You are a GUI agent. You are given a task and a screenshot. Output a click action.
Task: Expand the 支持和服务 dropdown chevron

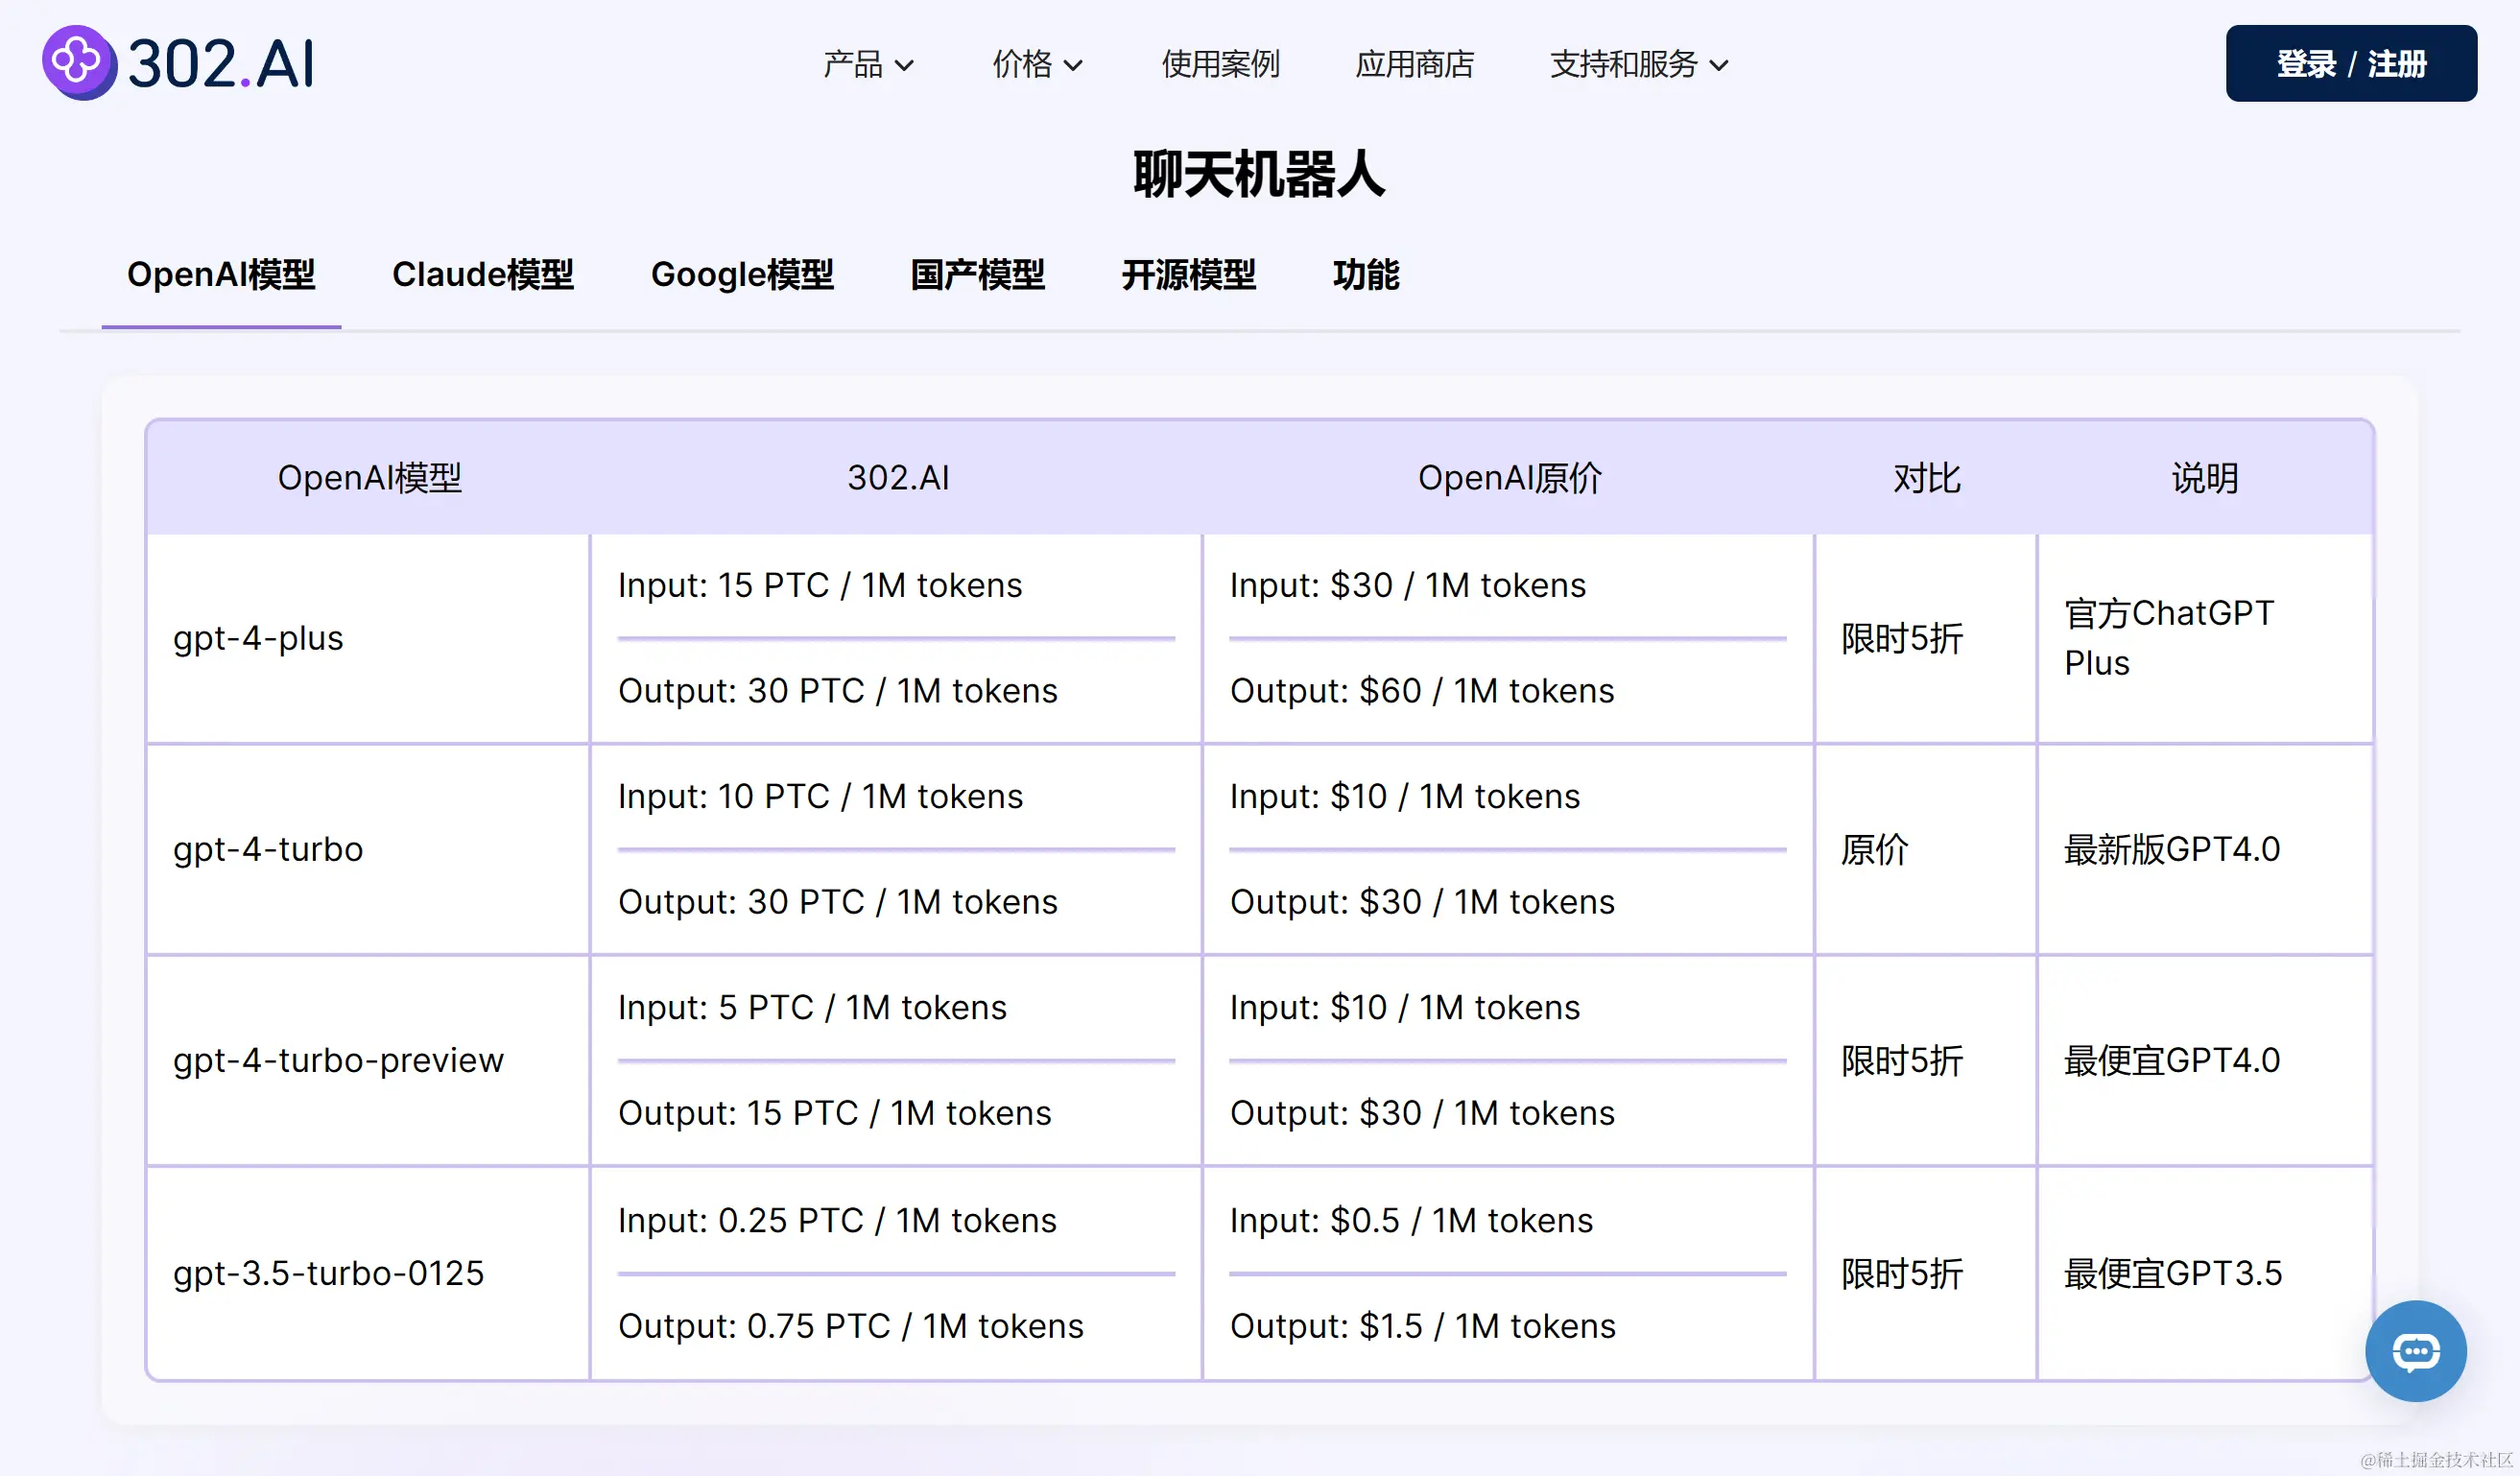(1719, 66)
